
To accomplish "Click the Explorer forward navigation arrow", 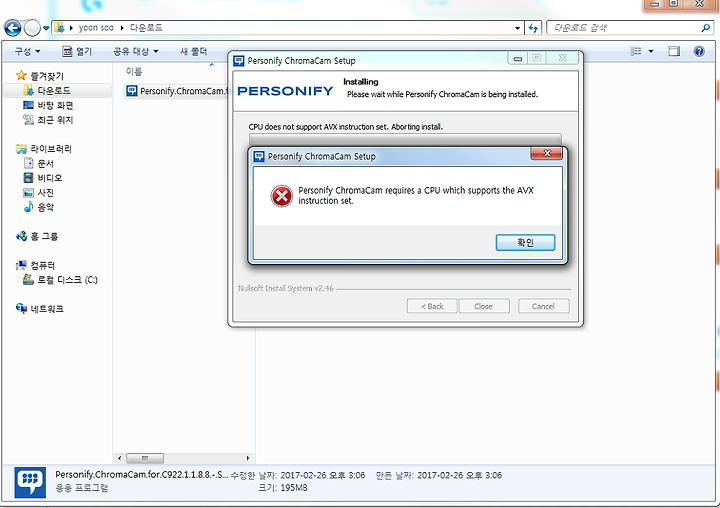I will click(x=32, y=28).
